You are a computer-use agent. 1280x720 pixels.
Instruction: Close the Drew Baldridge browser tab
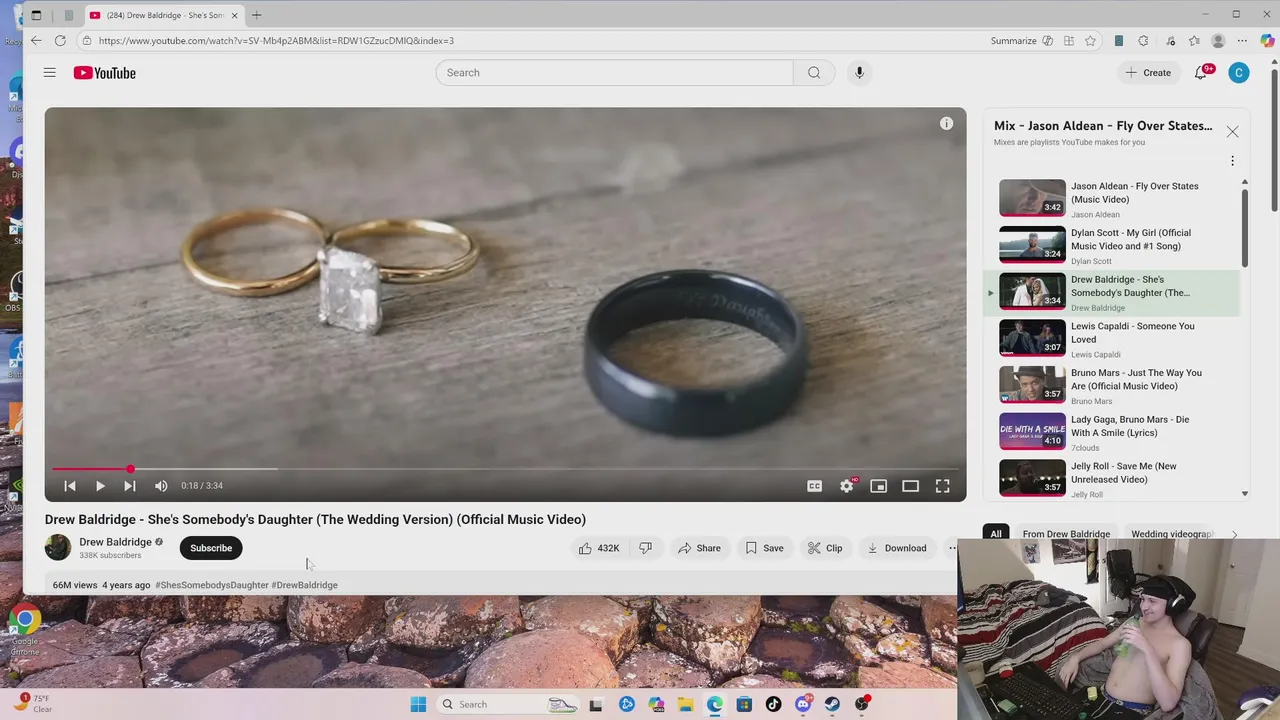click(235, 15)
